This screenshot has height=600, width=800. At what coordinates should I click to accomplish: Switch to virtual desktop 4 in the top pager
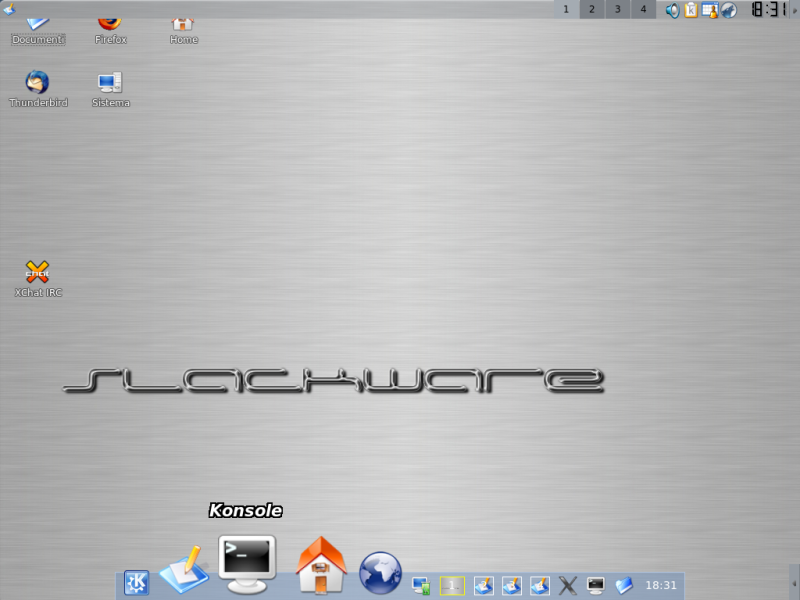click(643, 9)
